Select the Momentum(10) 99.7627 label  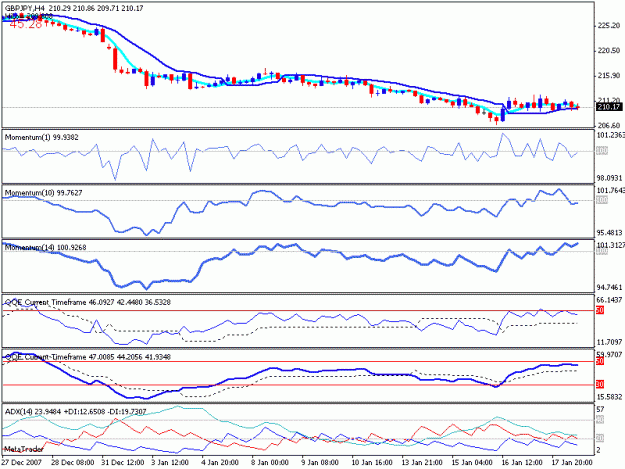click(43, 193)
